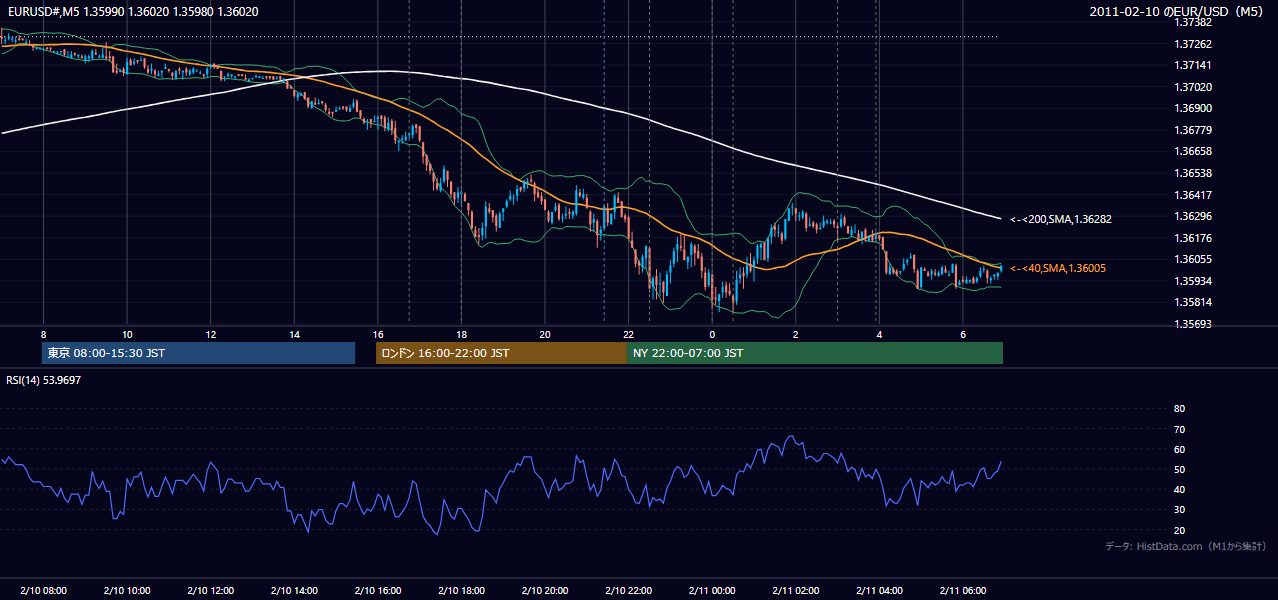Image resolution: width=1278 pixels, height=600 pixels.
Task: Select the 40 SMA label 1.36005
Action: click(1057, 268)
